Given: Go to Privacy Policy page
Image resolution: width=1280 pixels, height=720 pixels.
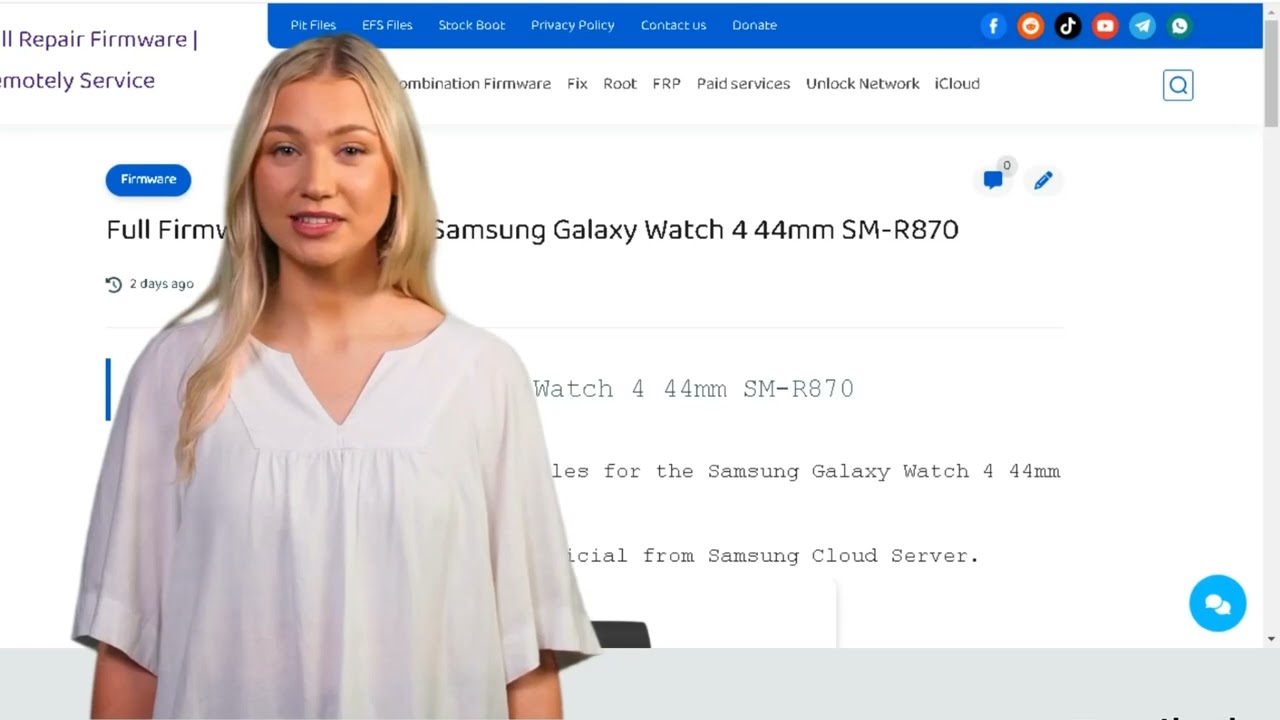Looking at the screenshot, I should tap(572, 25).
